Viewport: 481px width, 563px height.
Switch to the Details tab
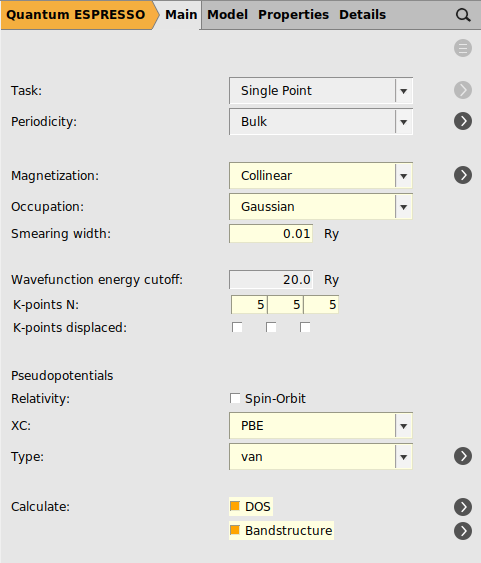click(x=362, y=15)
